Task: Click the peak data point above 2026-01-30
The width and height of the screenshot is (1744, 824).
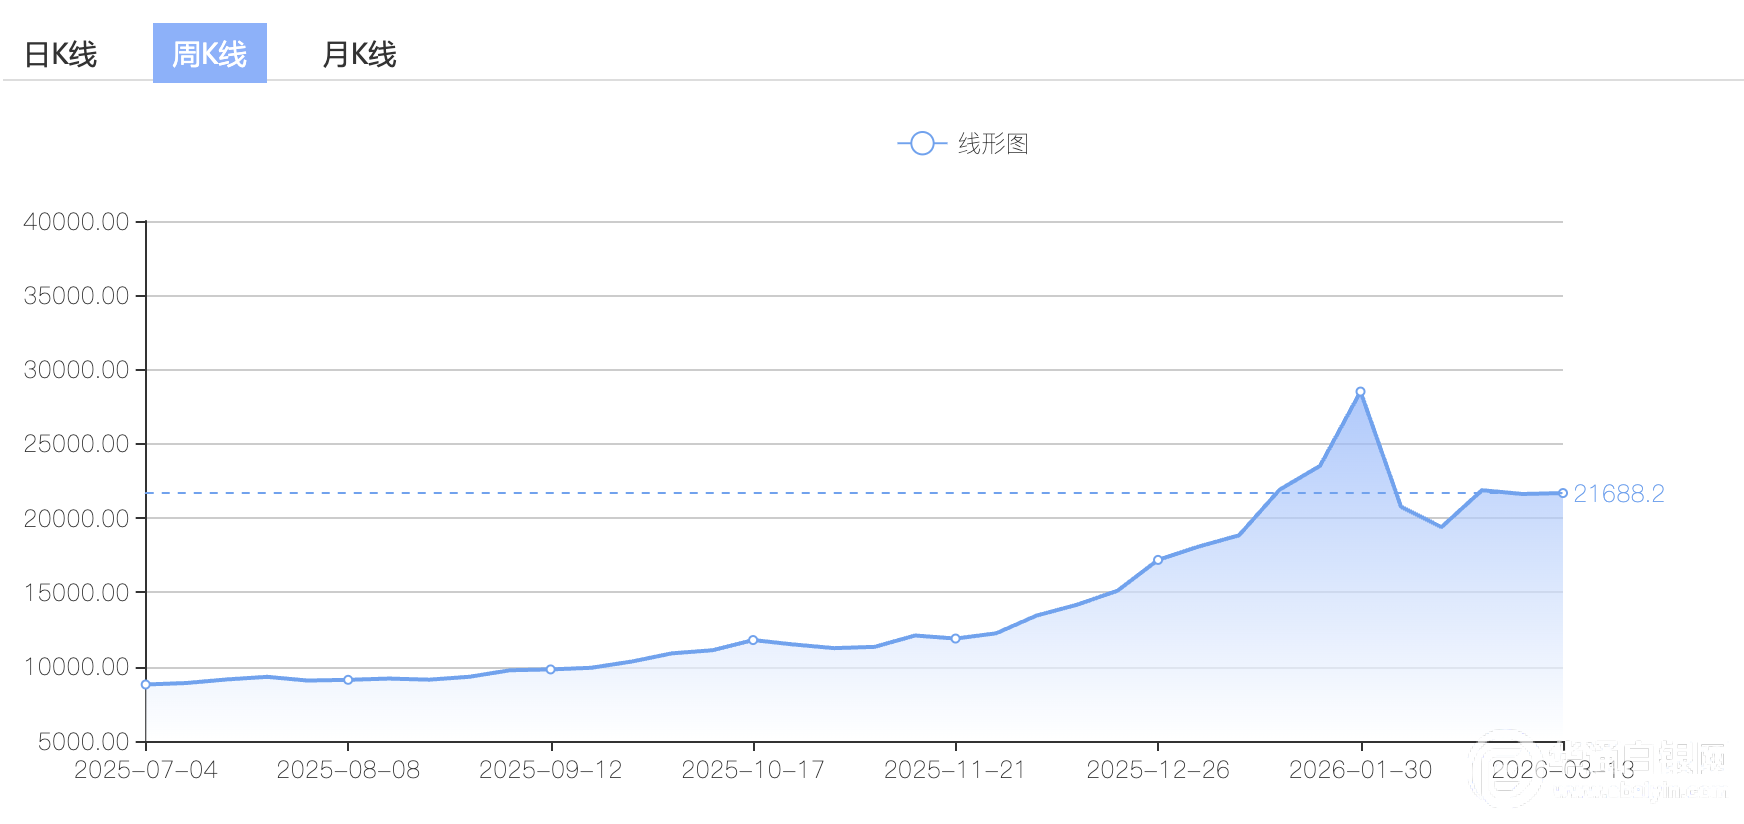Action: tap(1360, 392)
